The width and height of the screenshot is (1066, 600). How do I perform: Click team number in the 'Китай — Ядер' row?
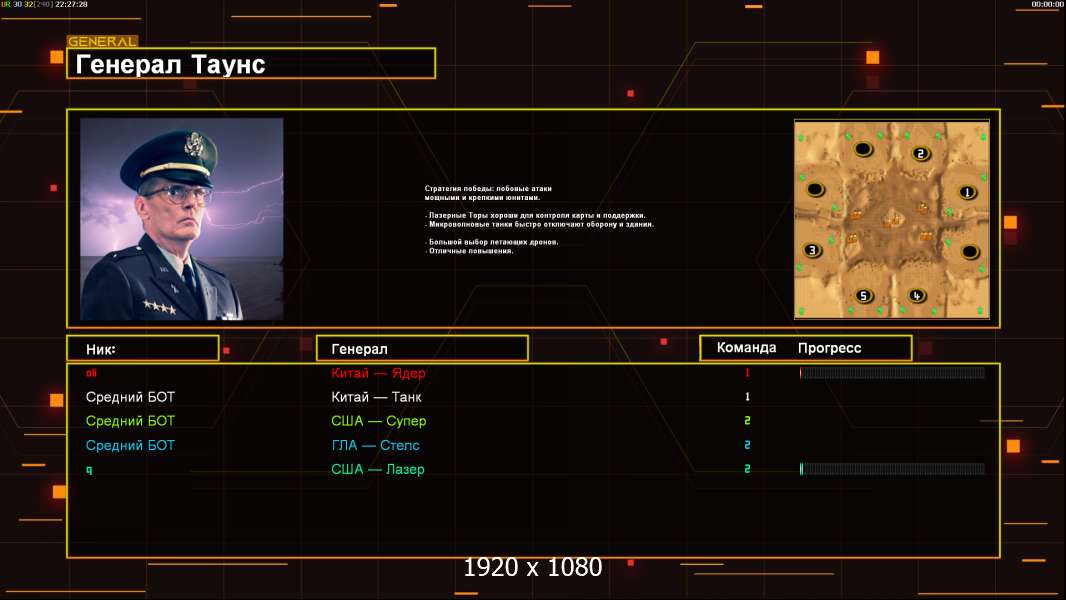[747, 372]
